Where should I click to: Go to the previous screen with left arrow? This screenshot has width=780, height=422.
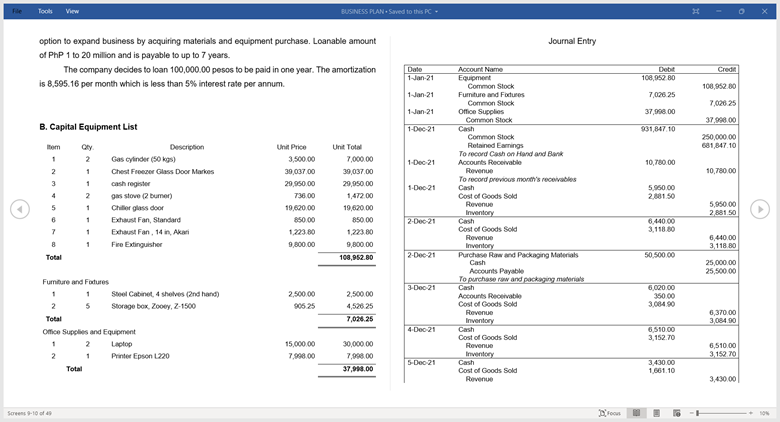click(x=20, y=209)
